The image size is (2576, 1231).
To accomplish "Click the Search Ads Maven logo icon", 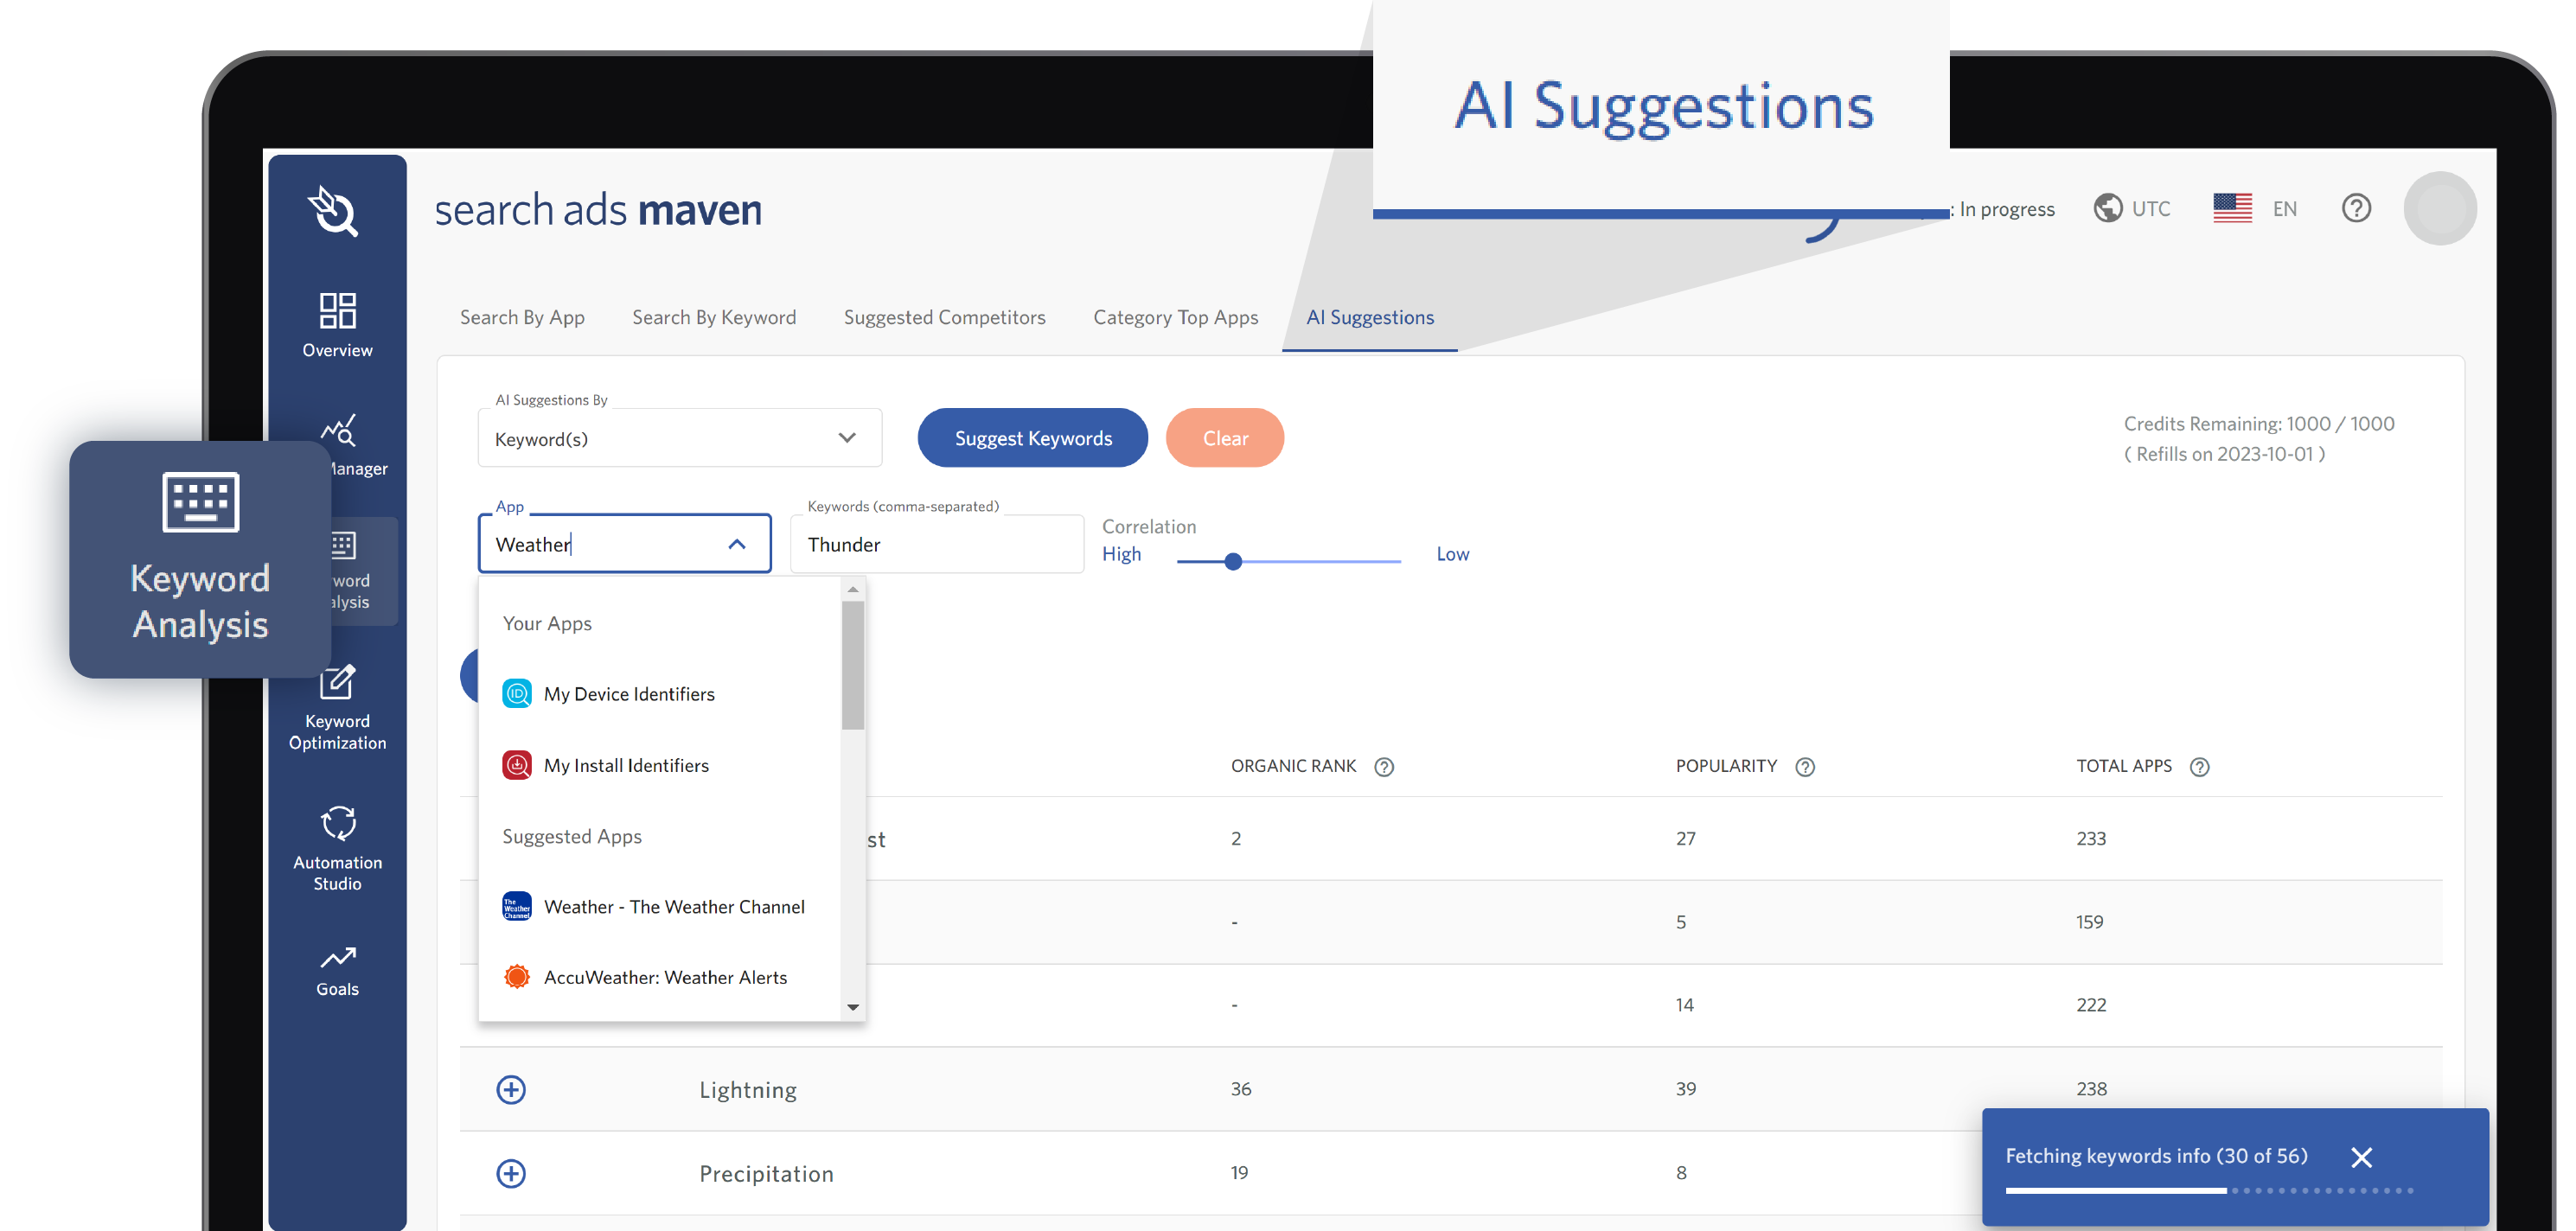I will [333, 211].
